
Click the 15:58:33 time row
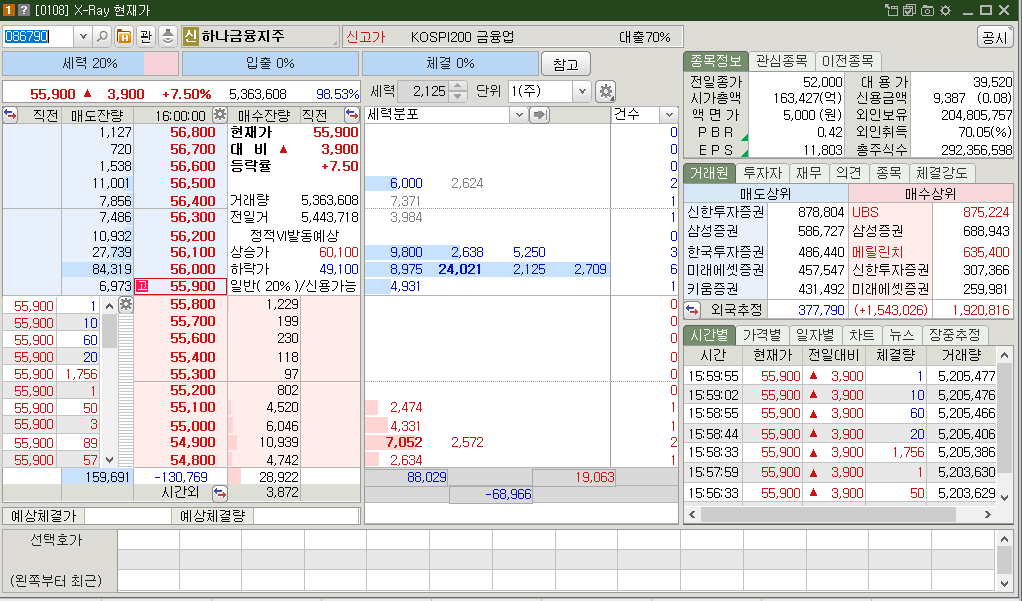coord(841,452)
